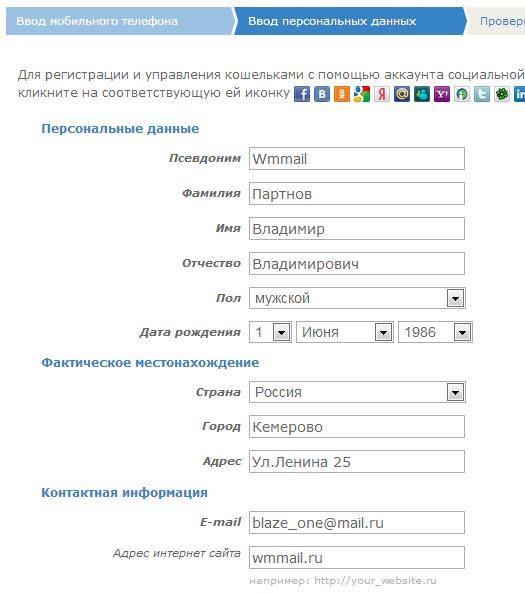
Task: Click the Город field with Кемерово
Action: pyautogui.click(x=357, y=427)
